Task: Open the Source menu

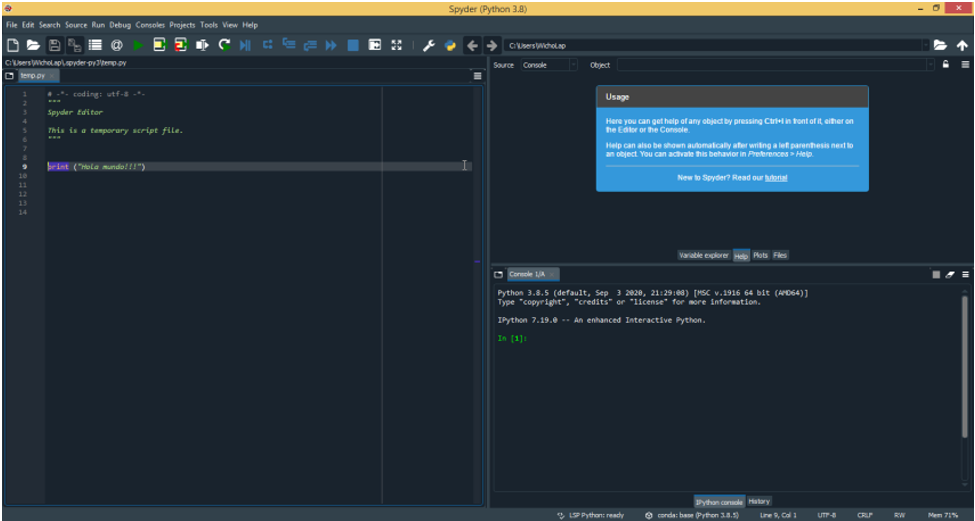Action: 76,25
